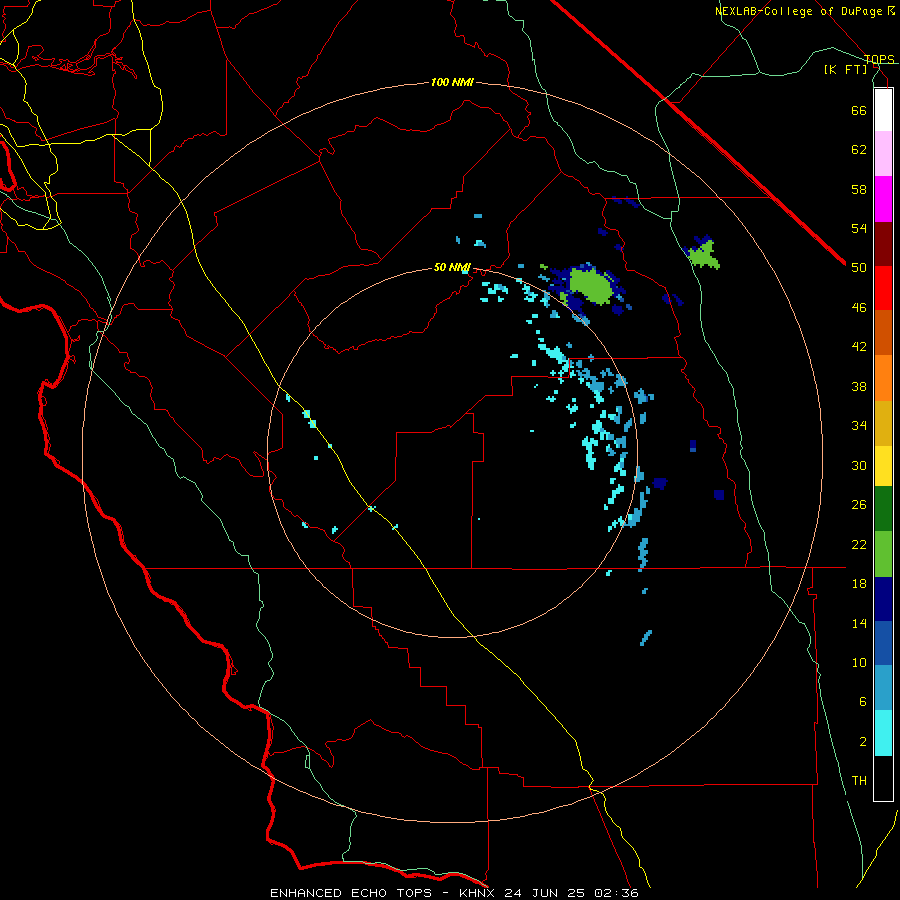
Task: Click the "62" legend value
Action: click(859, 150)
